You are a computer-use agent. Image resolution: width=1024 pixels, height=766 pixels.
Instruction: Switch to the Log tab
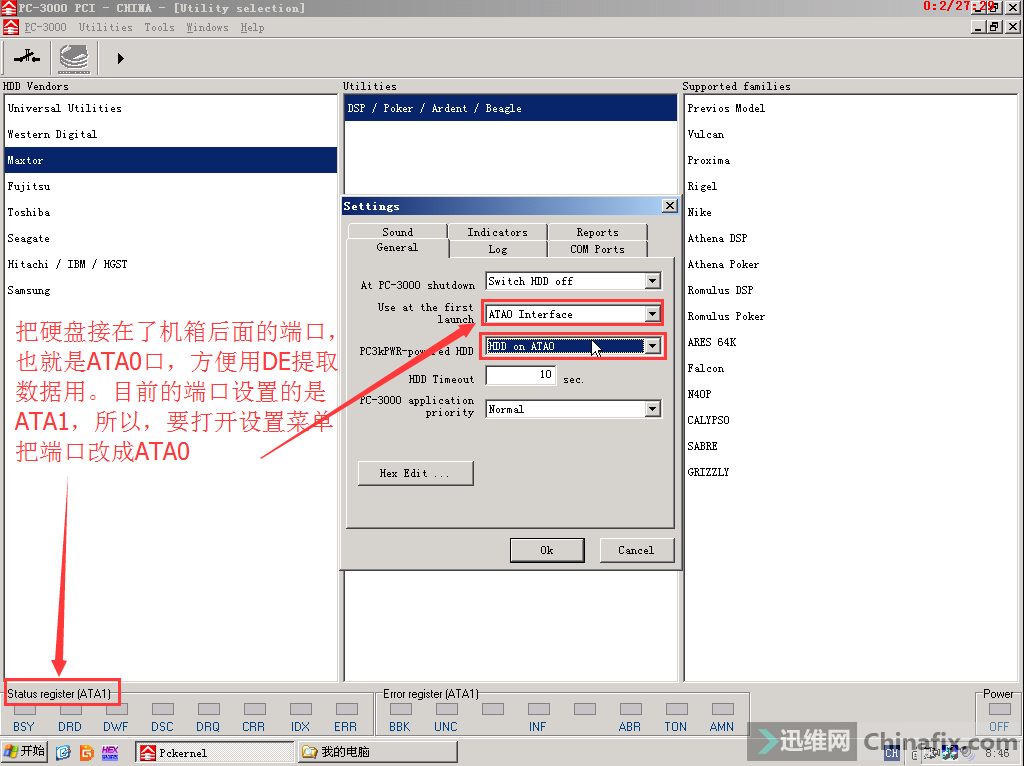498,249
